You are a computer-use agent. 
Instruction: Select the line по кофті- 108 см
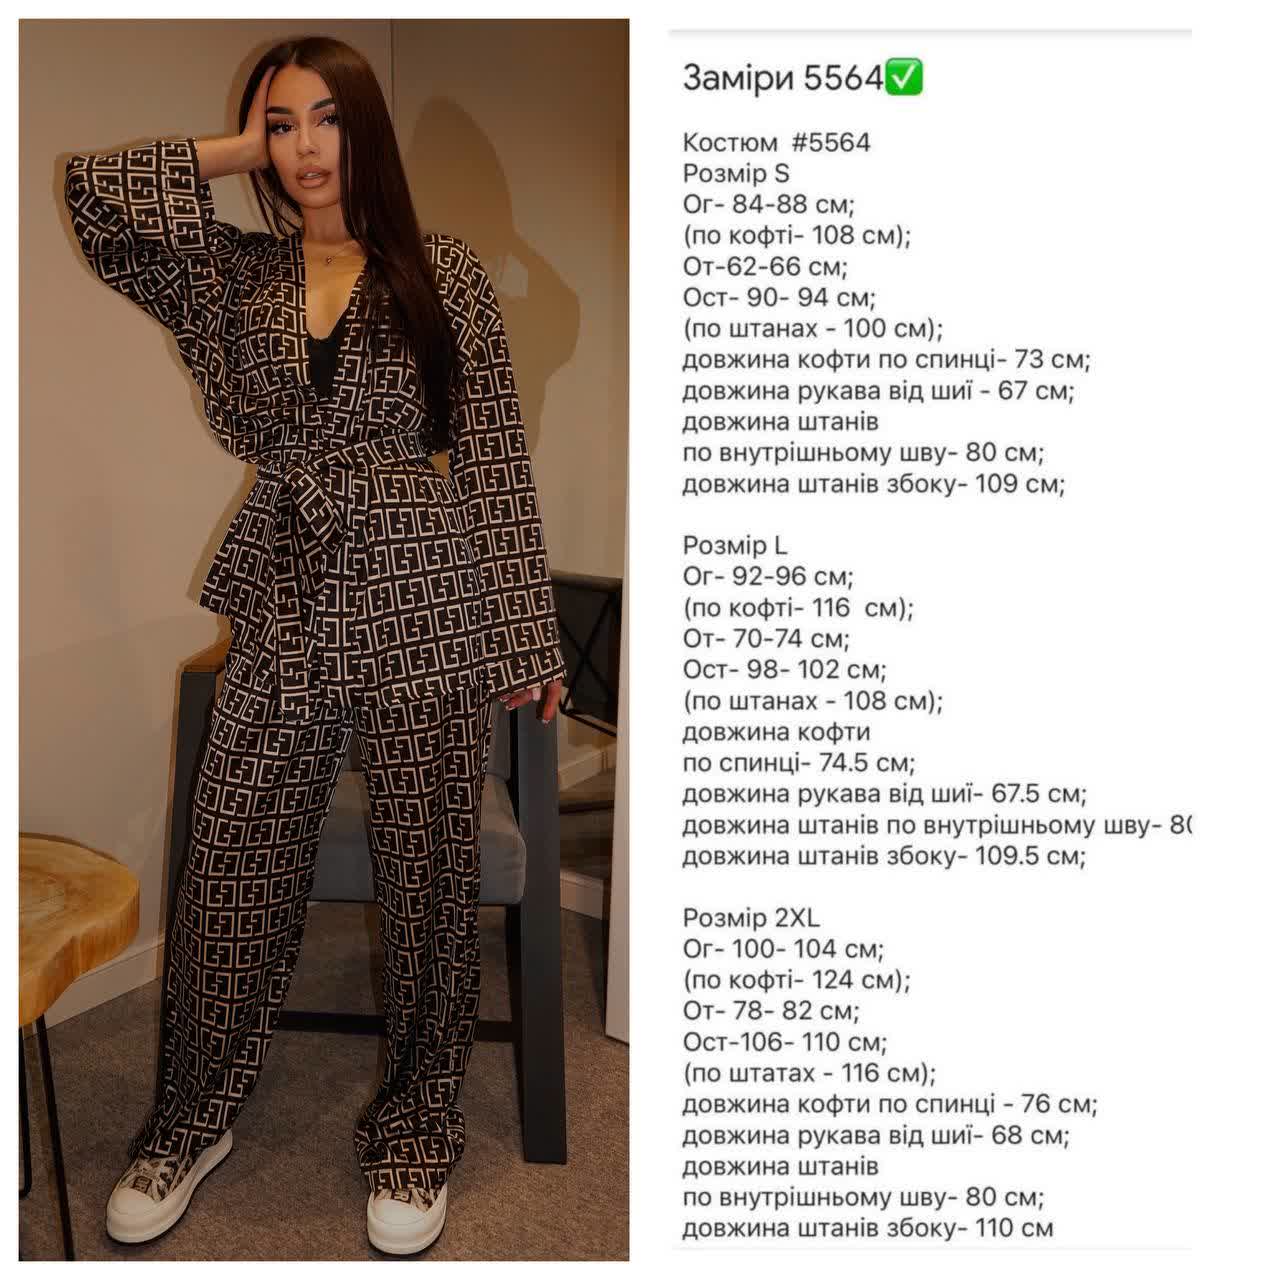(x=797, y=235)
